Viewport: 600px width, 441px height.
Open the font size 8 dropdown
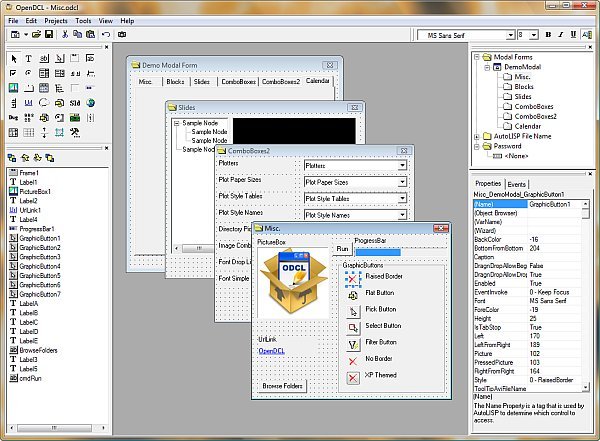click(534, 35)
